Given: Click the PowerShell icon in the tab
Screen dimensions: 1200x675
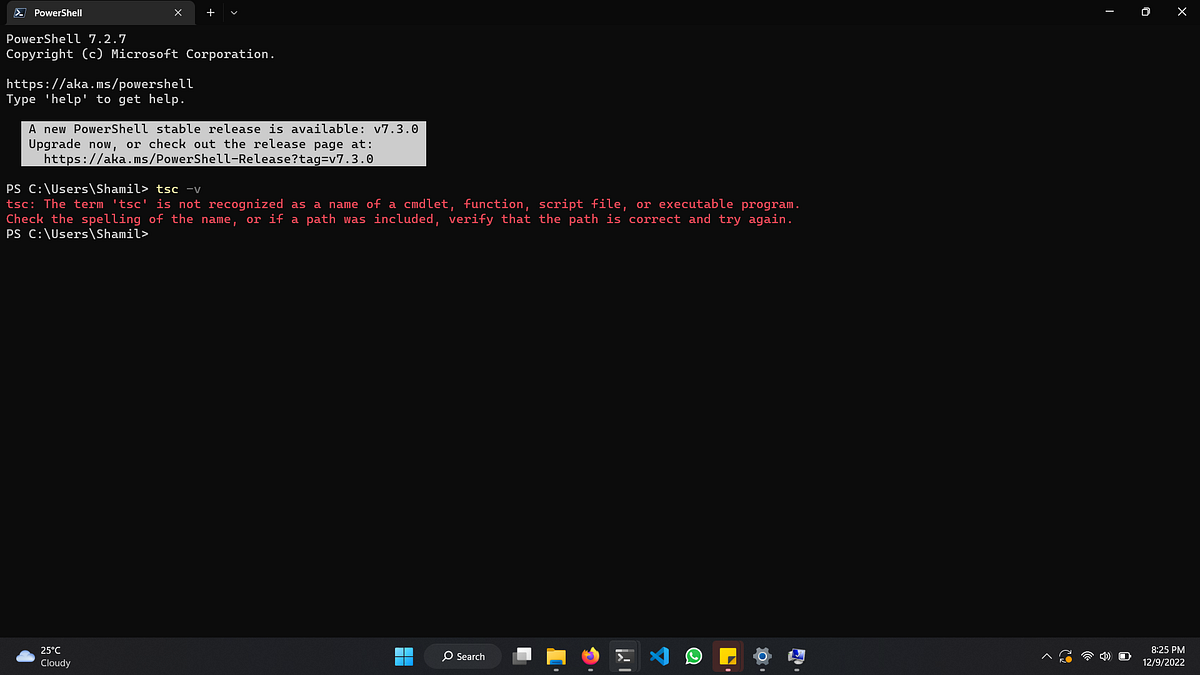Looking at the screenshot, I should [x=20, y=13].
